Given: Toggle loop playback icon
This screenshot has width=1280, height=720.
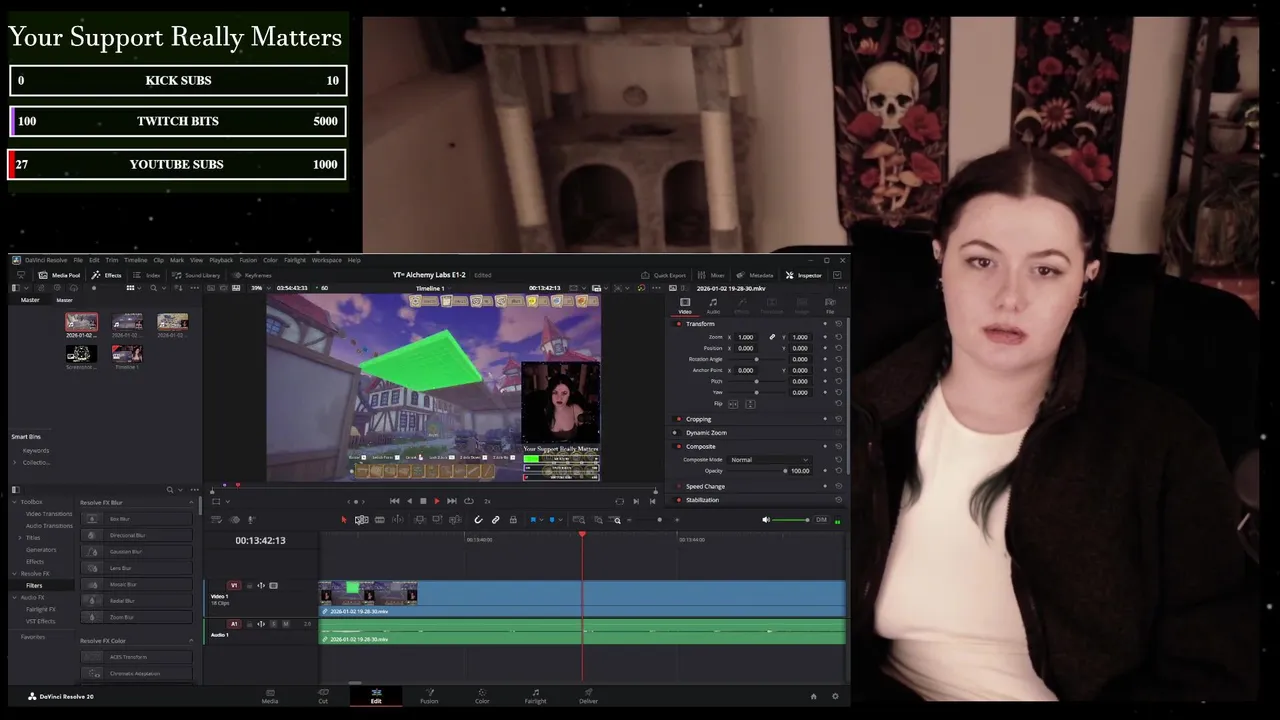Looking at the screenshot, I should coord(468,501).
